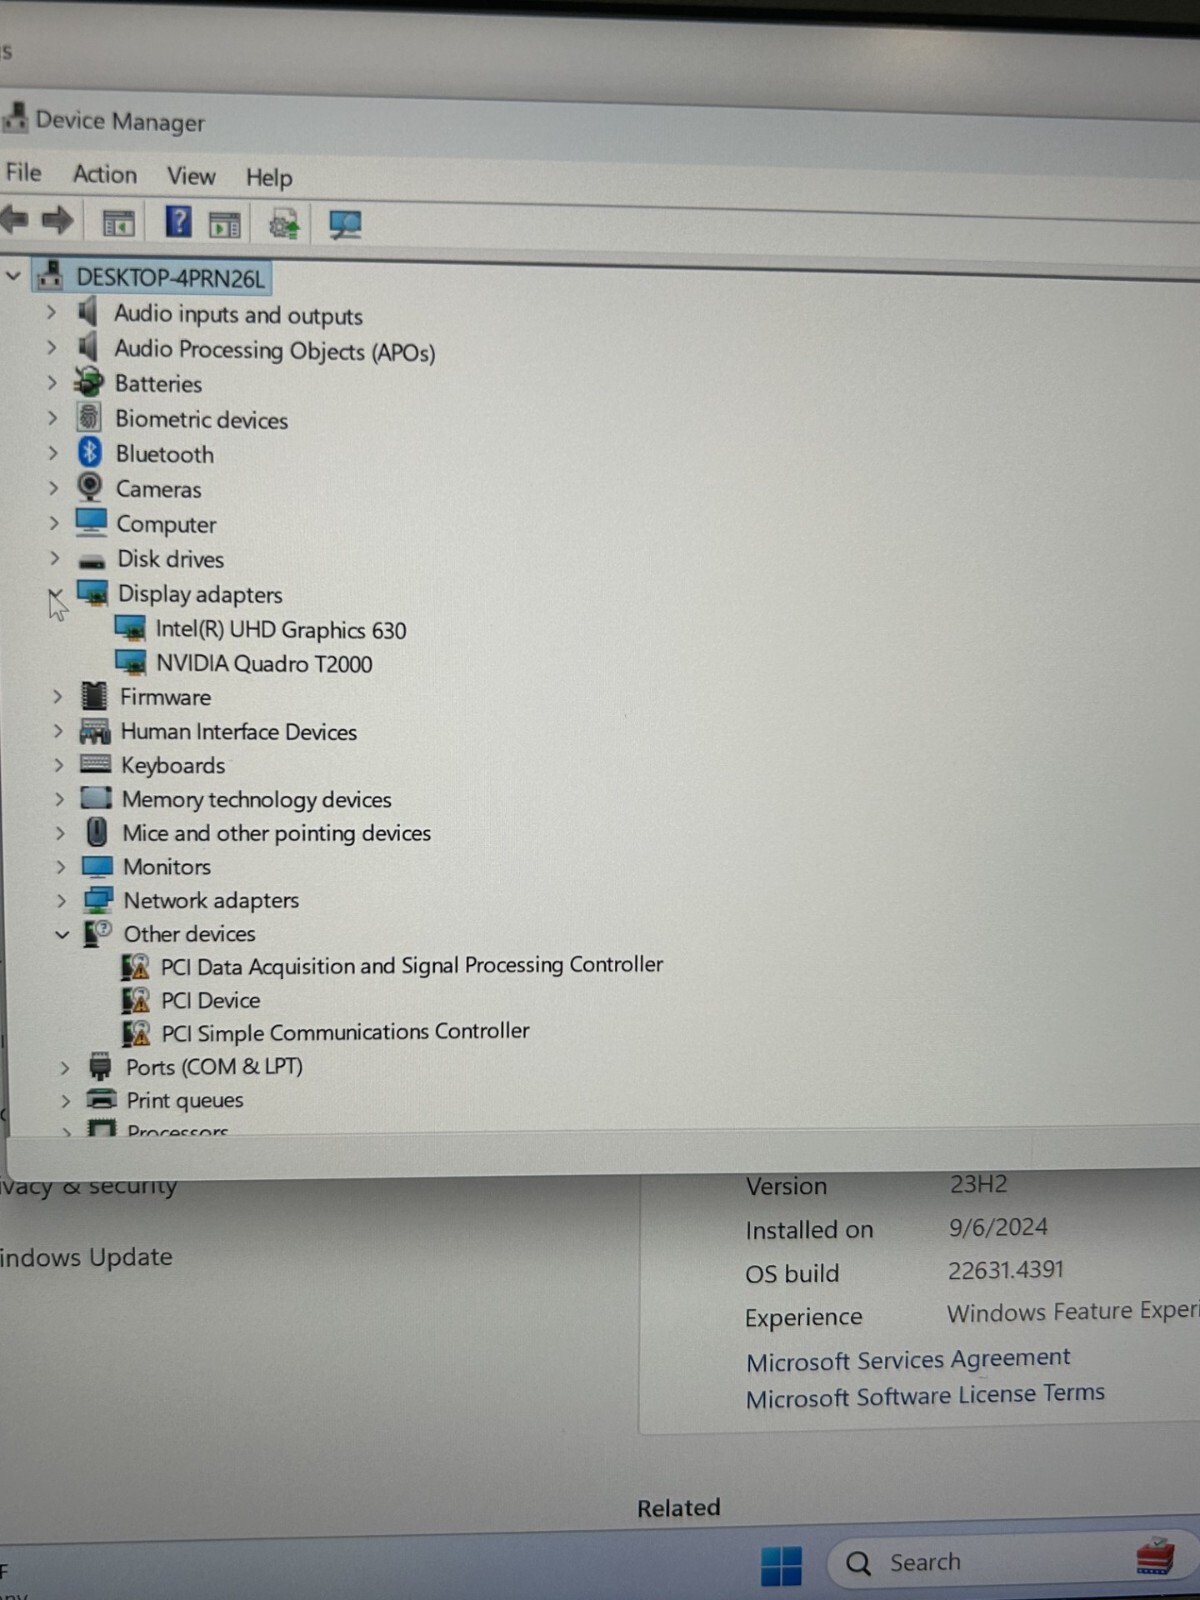Viewport: 1200px width, 1600px height.
Task: Open the File menu
Action: coord(23,173)
